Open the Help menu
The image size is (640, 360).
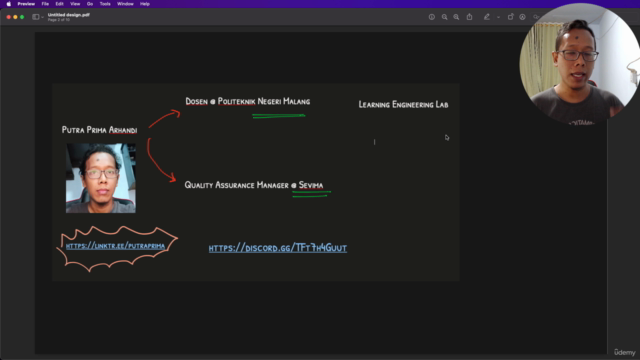[145, 4]
